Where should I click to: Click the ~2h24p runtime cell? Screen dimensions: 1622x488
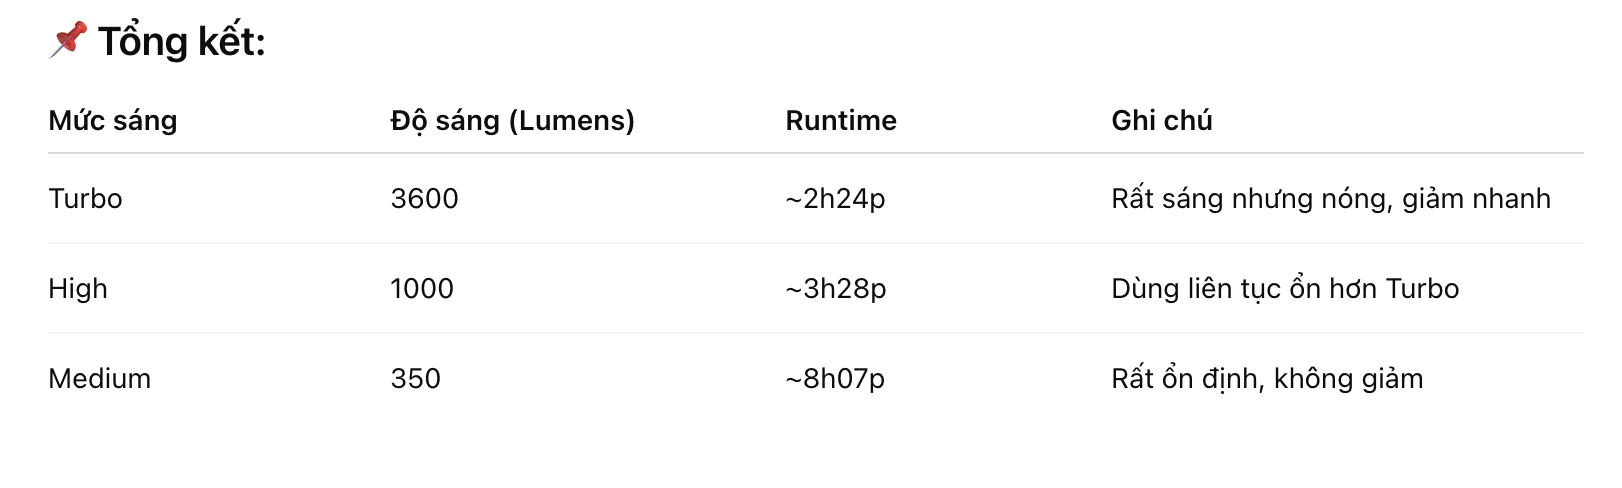coord(835,199)
